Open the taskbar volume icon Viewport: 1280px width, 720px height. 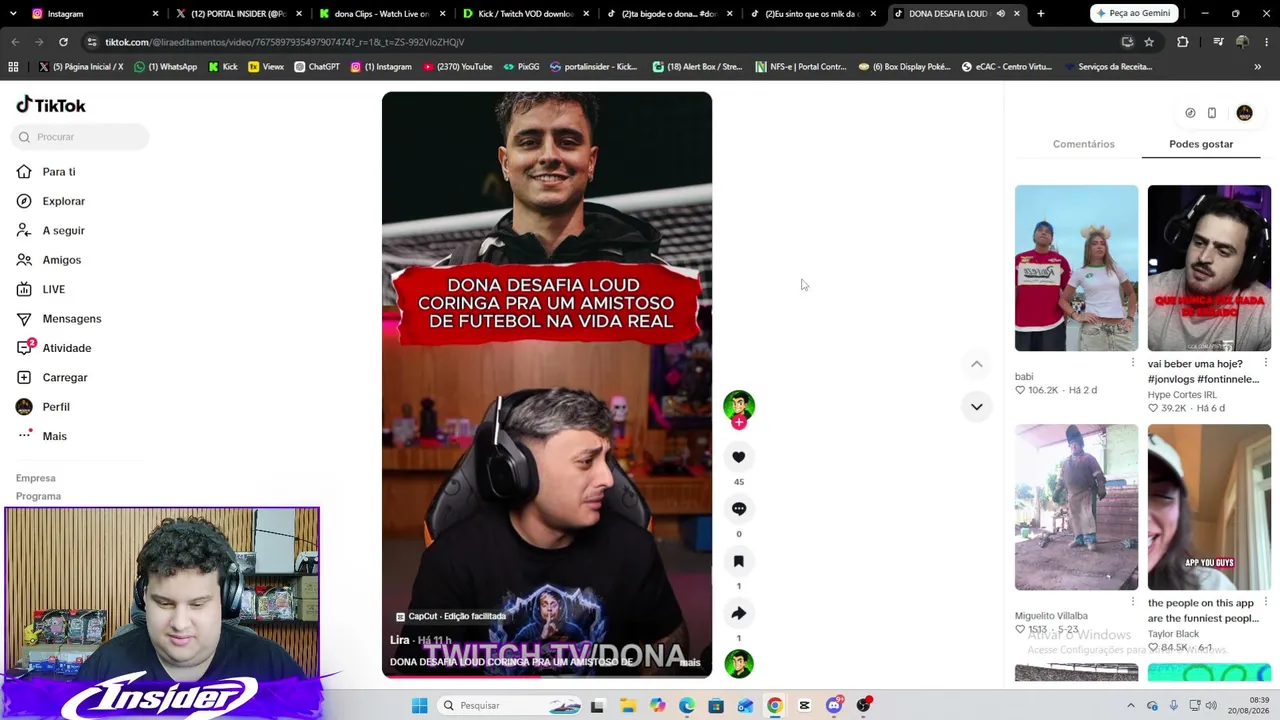click(1211, 706)
